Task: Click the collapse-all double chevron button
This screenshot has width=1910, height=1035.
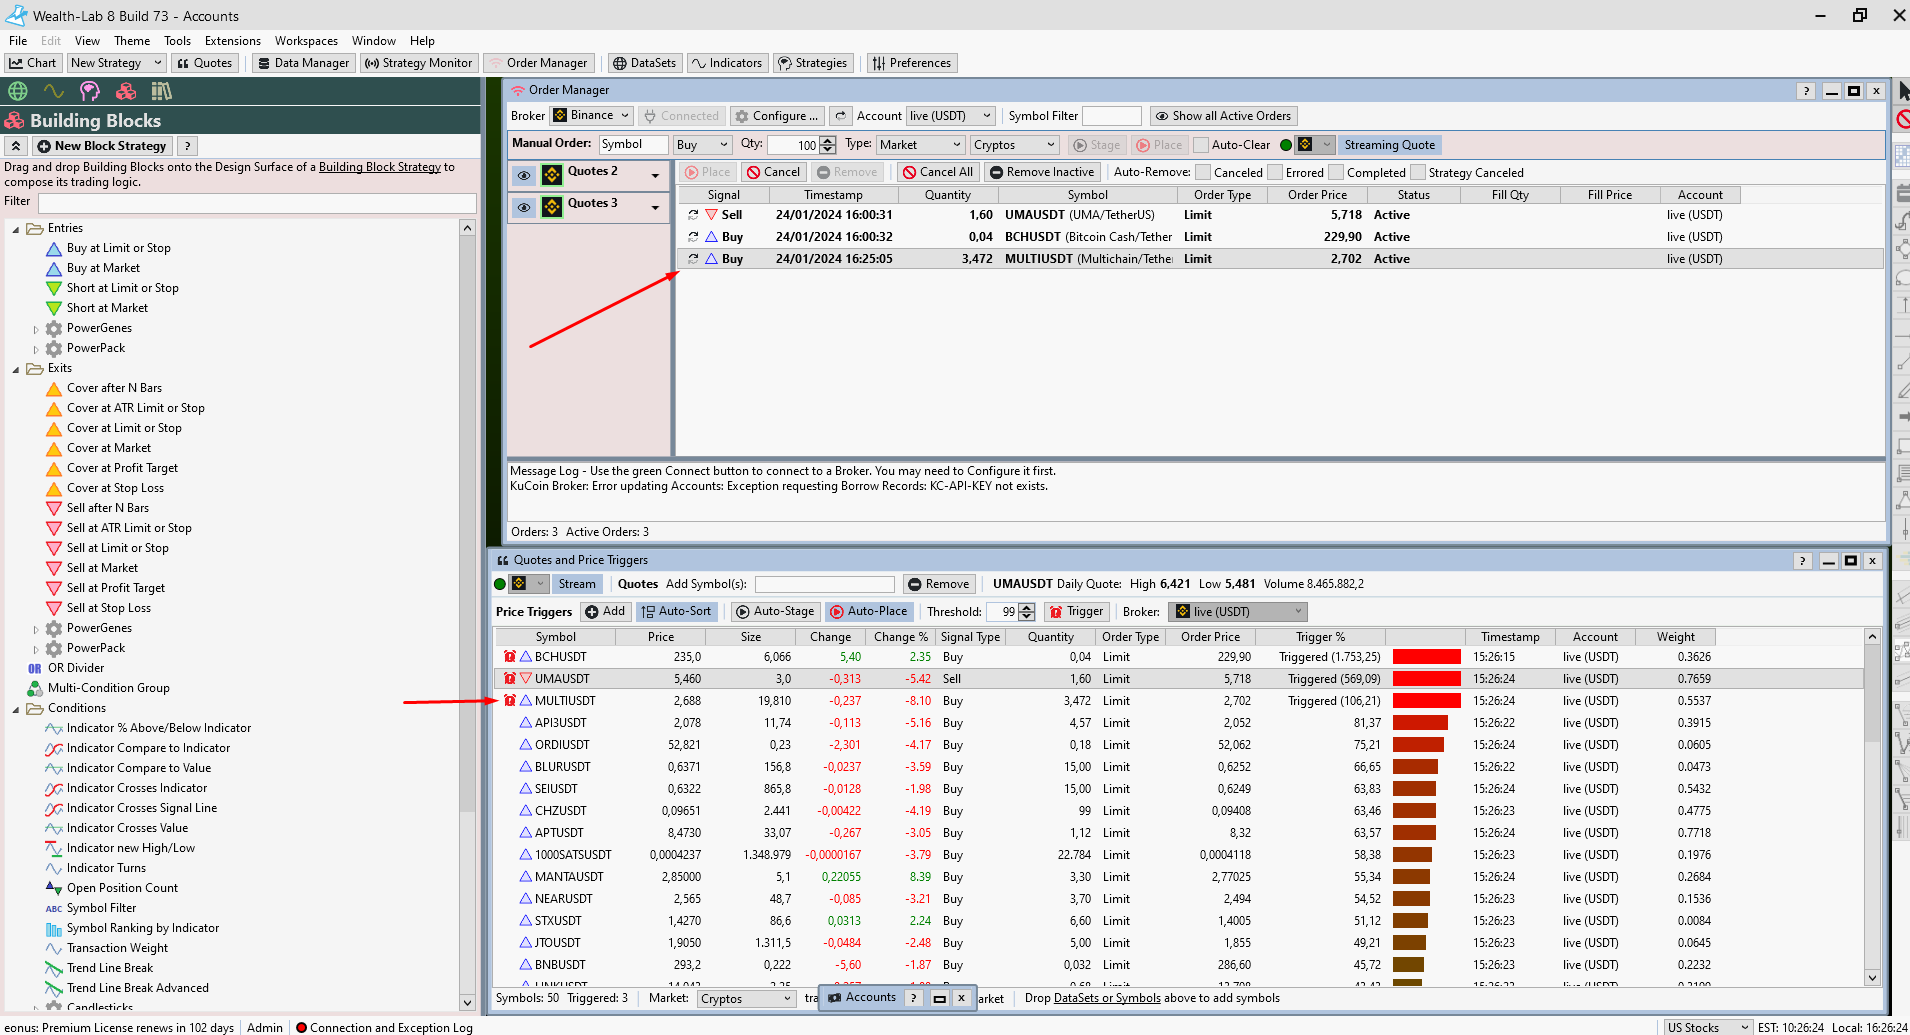Action: click(16, 146)
